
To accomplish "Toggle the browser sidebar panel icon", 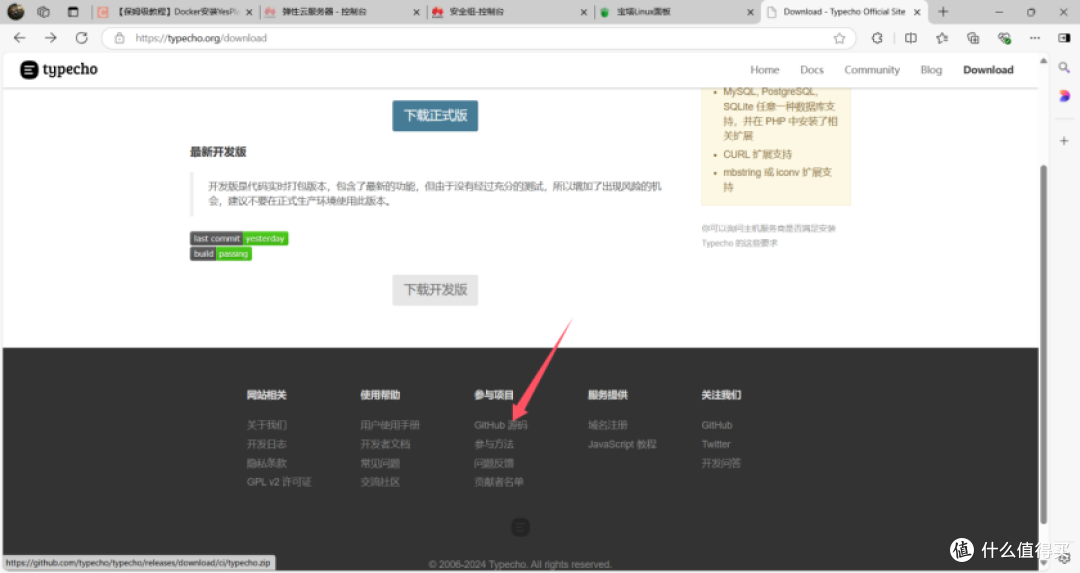I will (x=1064, y=38).
